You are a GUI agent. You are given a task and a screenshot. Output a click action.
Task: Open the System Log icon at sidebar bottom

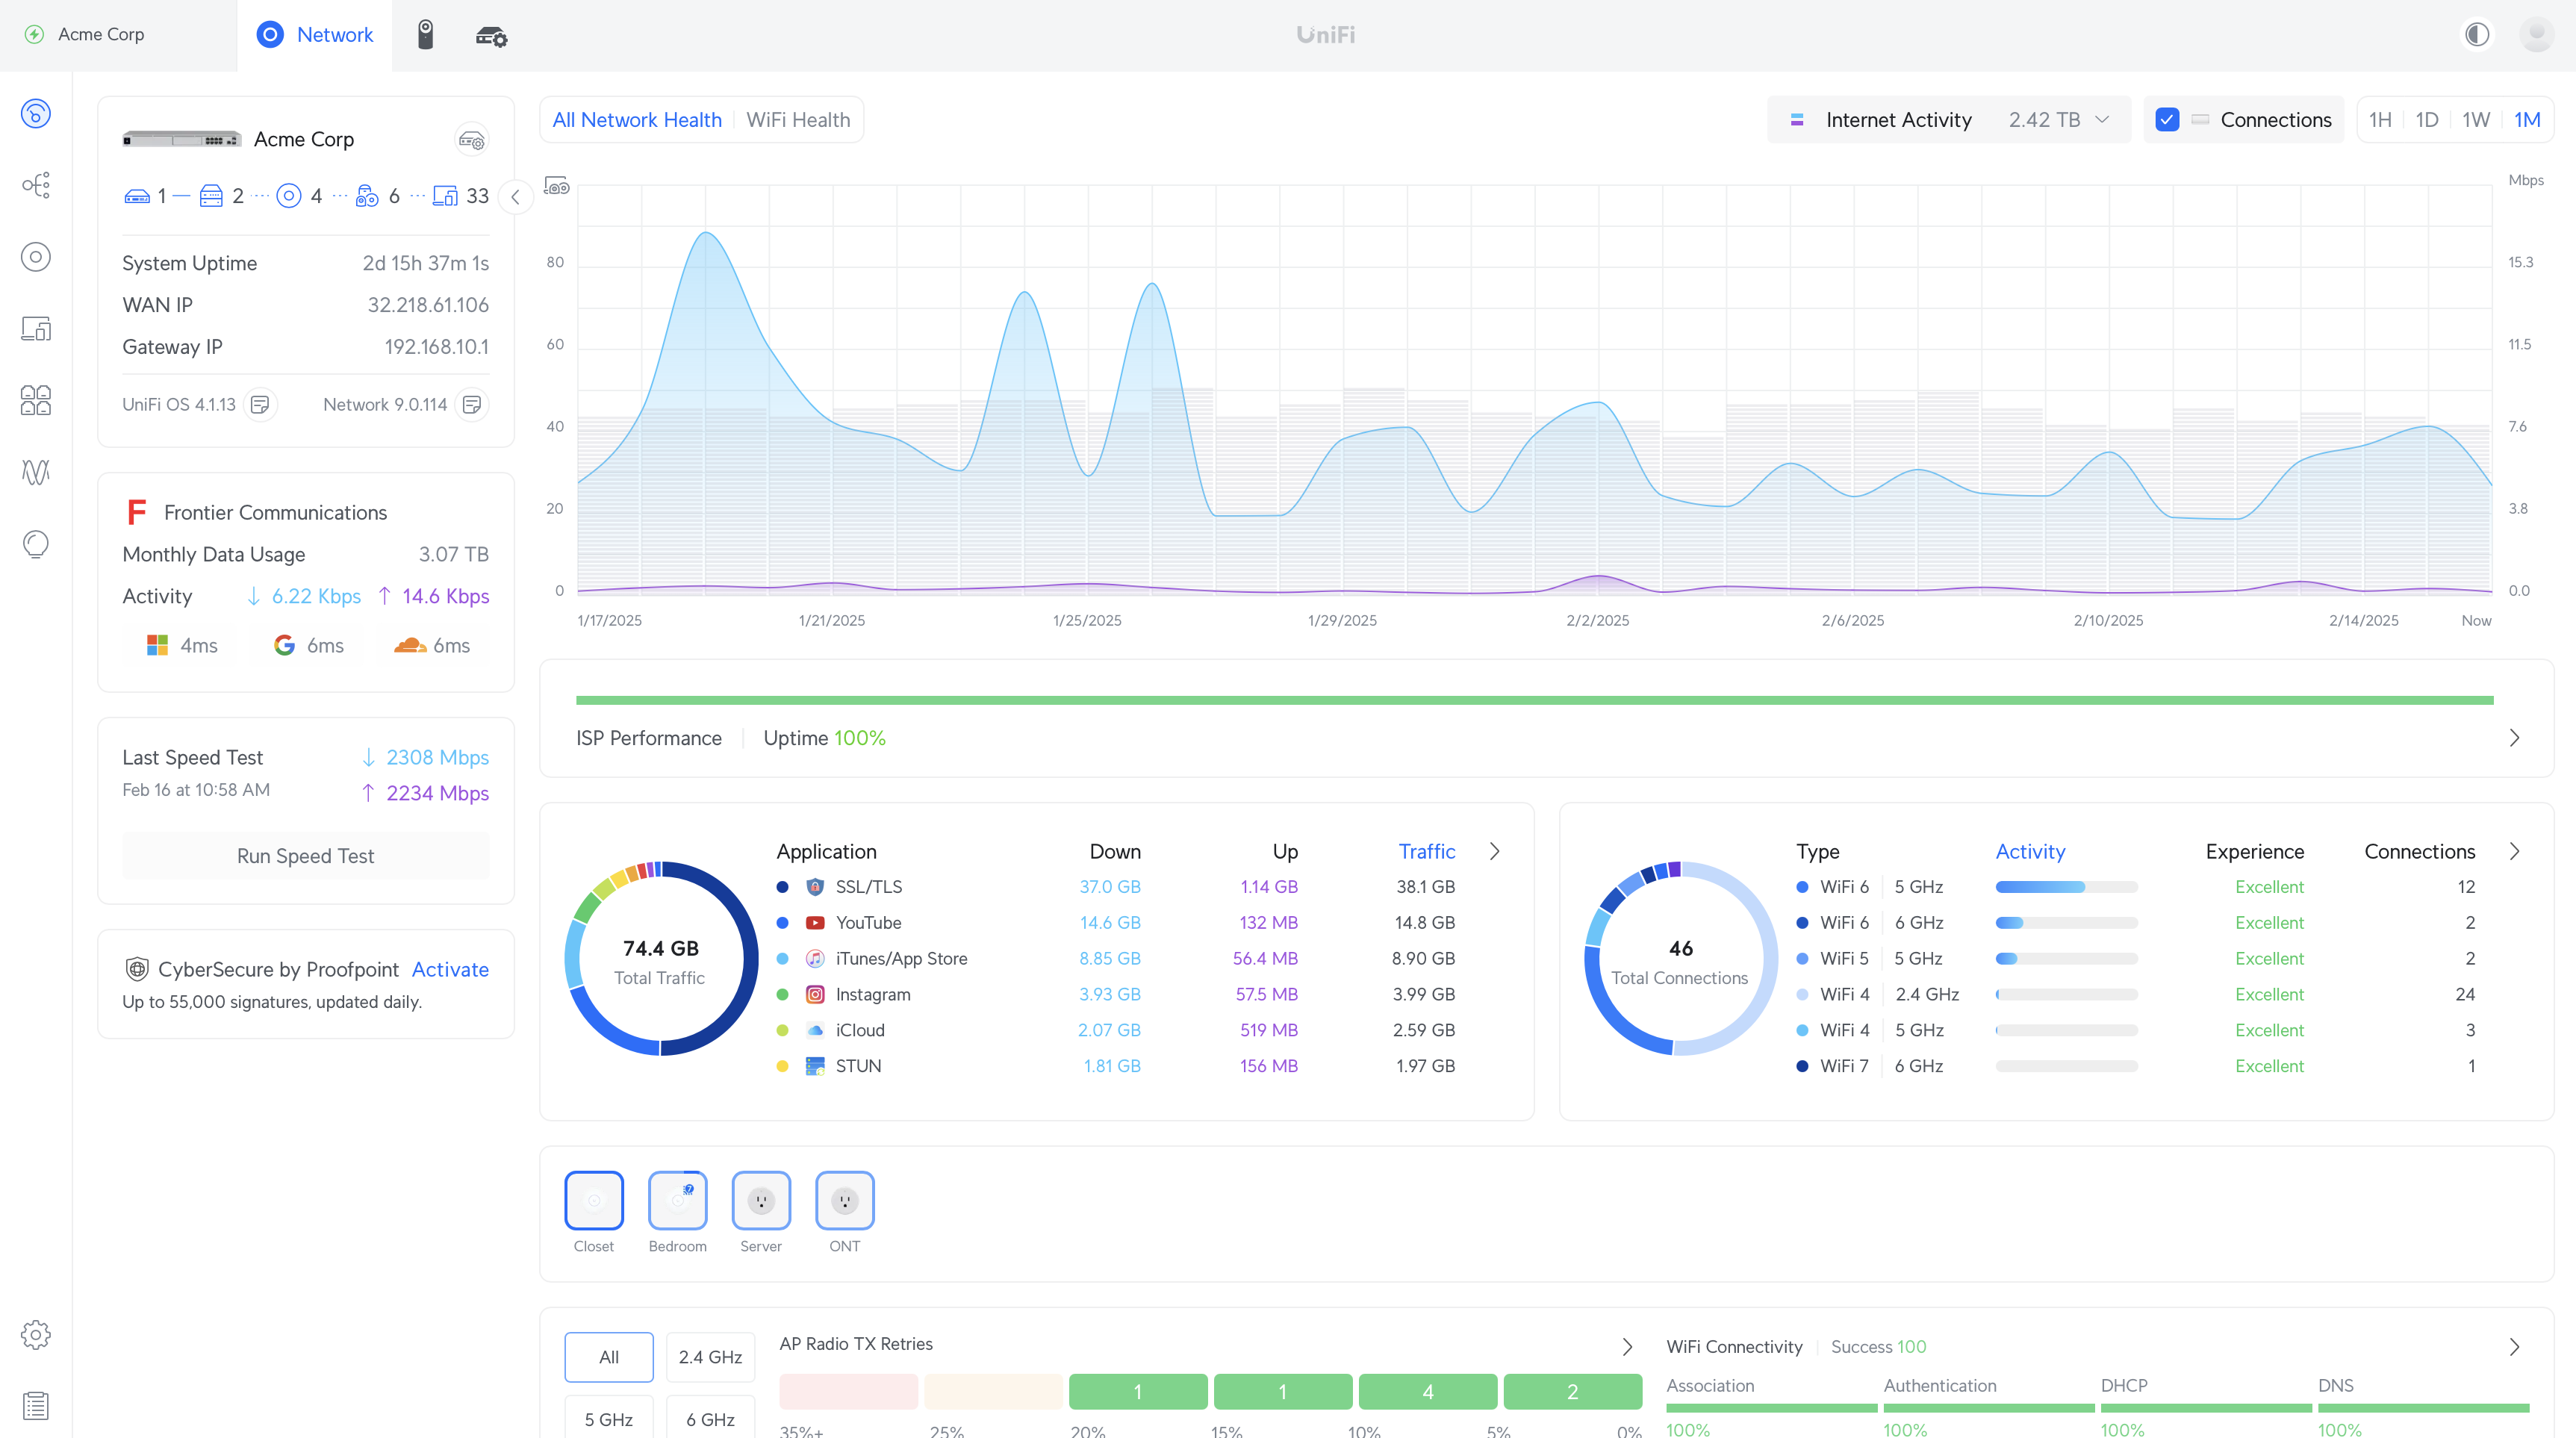coord(36,1405)
